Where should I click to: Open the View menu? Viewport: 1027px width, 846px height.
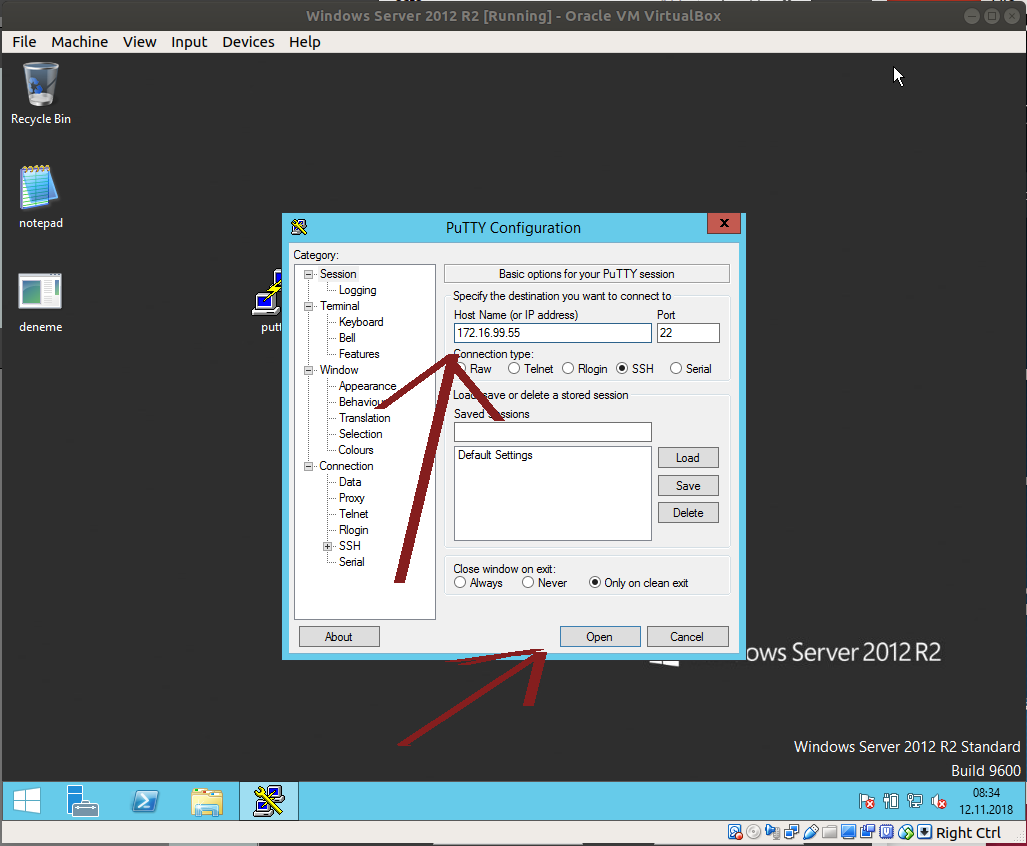click(140, 42)
